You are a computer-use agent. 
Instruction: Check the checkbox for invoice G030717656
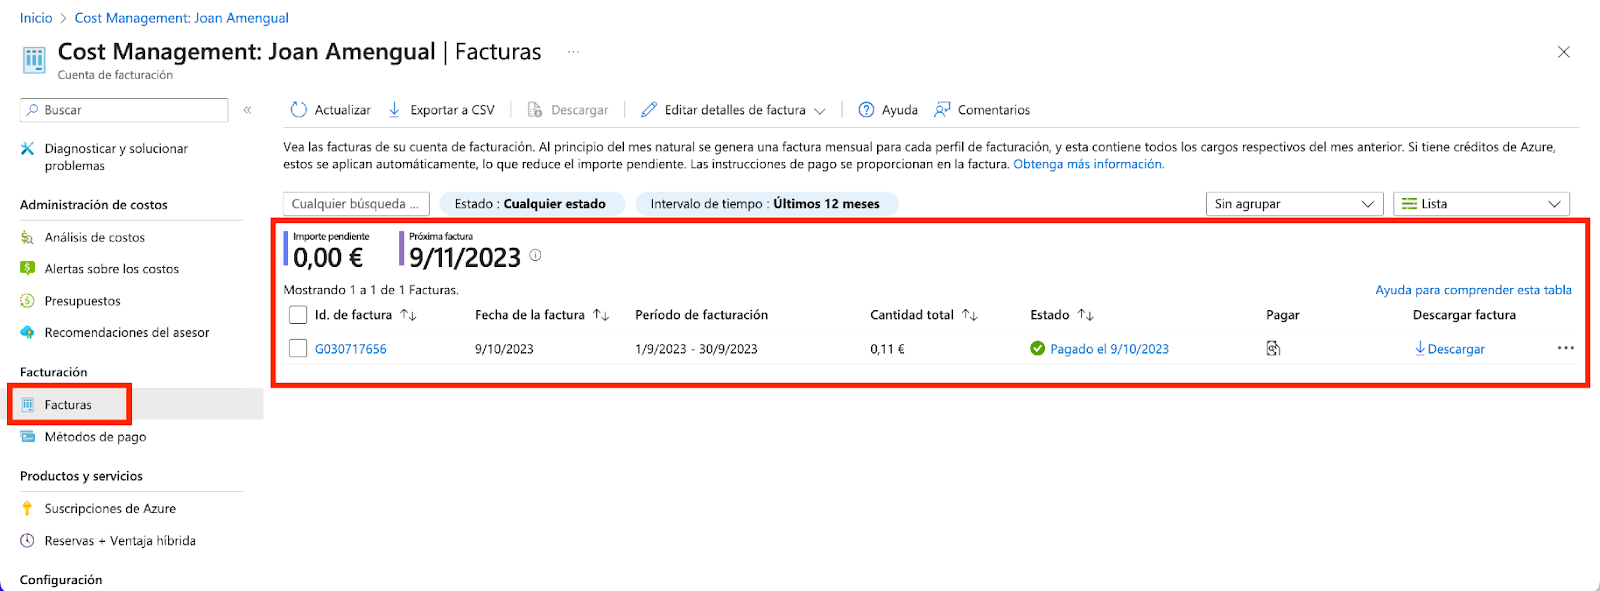point(298,348)
